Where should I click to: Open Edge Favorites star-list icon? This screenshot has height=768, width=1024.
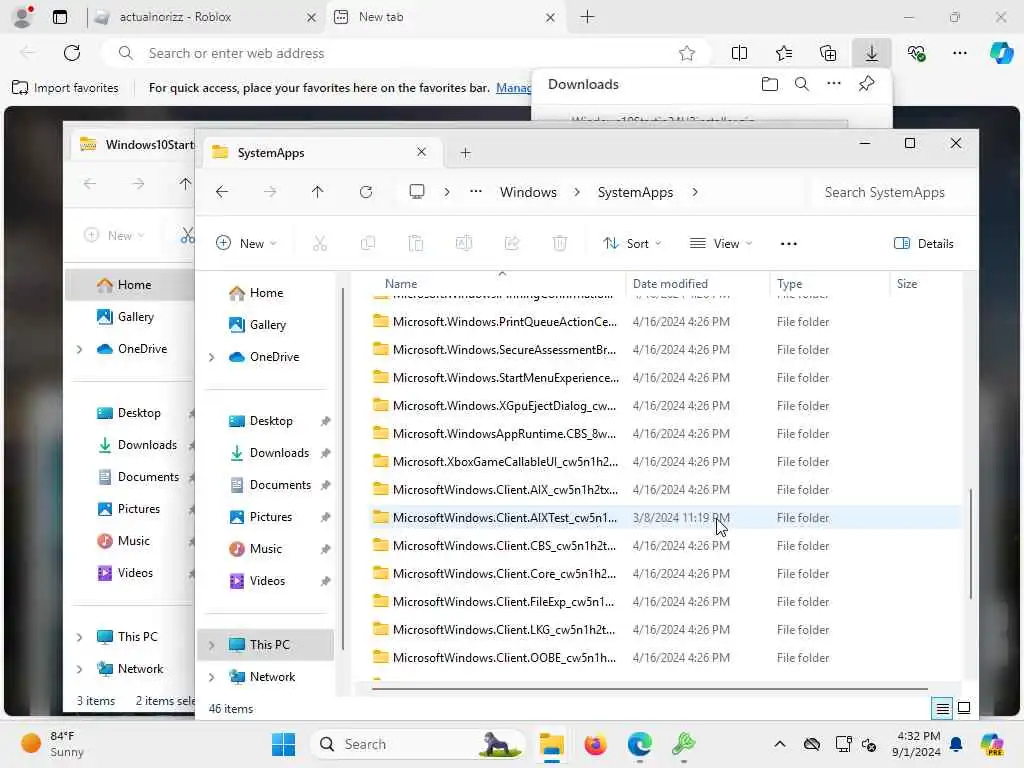(x=784, y=53)
